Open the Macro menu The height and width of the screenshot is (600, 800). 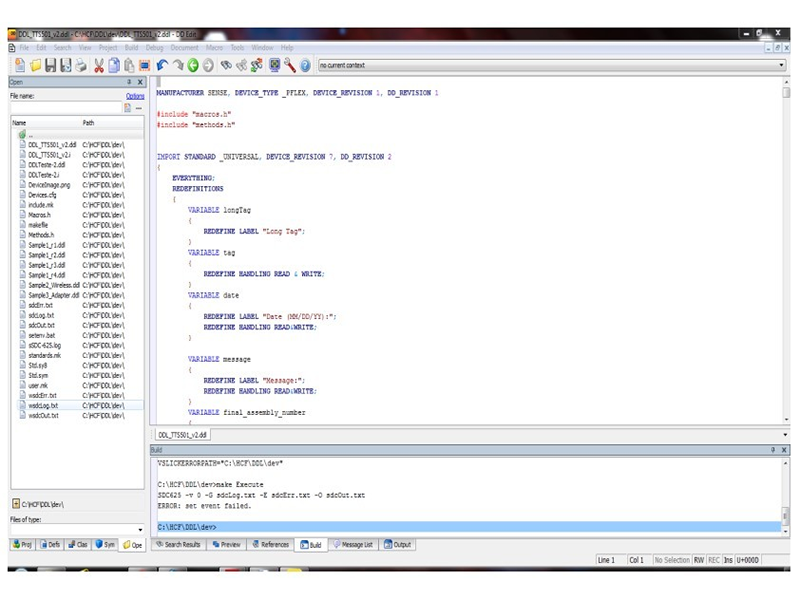click(214, 47)
